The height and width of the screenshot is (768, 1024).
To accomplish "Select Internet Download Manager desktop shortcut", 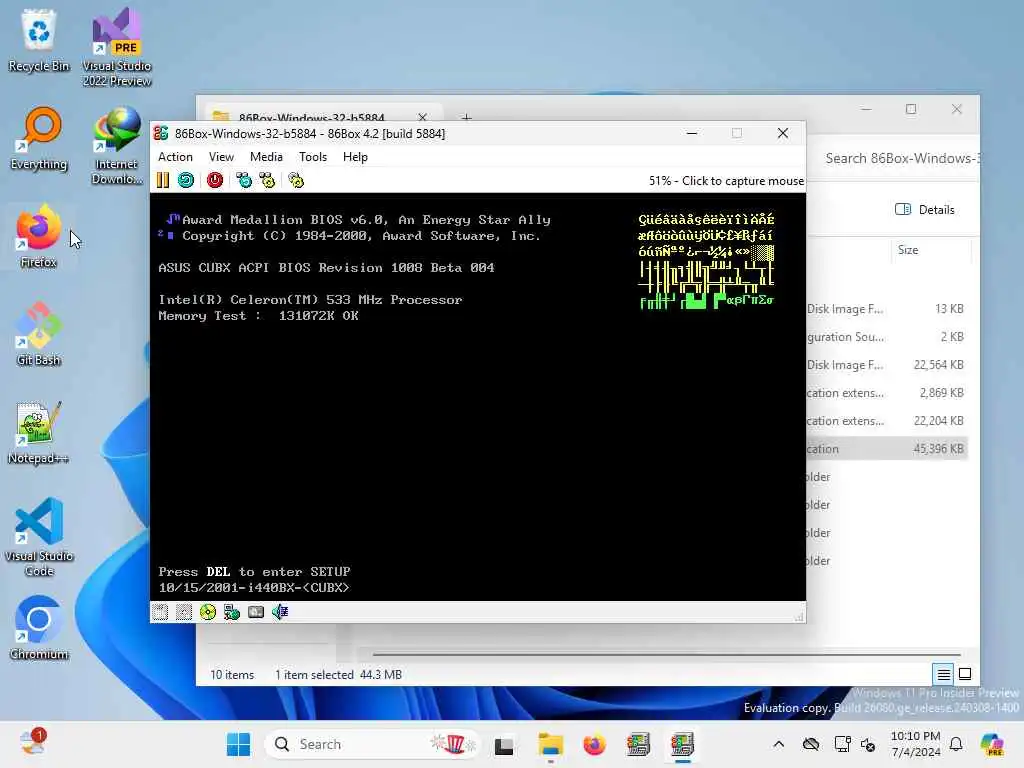I will click(117, 146).
